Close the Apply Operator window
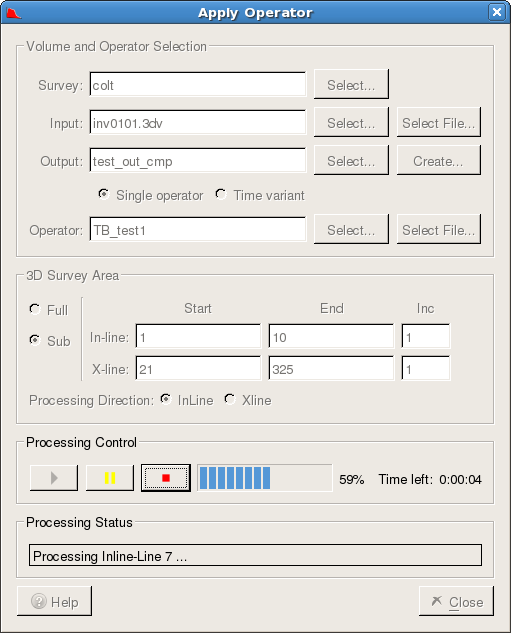The height and width of the screenshot is (633, 511). [497, 12]
